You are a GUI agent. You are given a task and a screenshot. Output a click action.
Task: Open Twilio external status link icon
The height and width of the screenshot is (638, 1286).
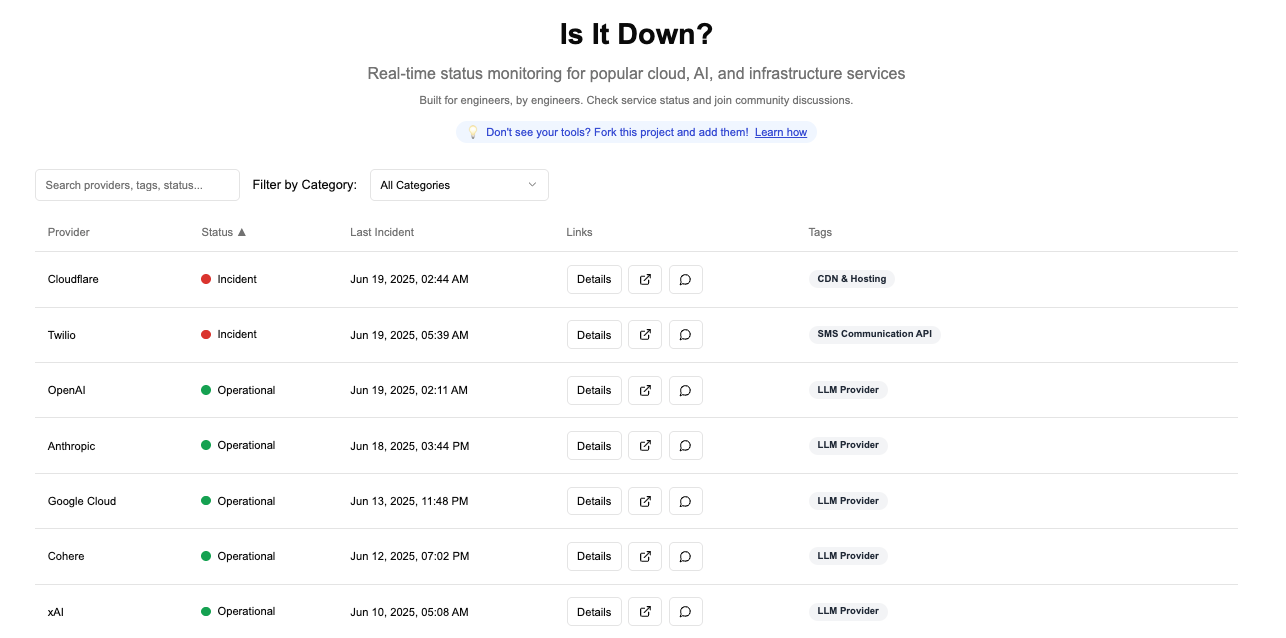point(645,335)
